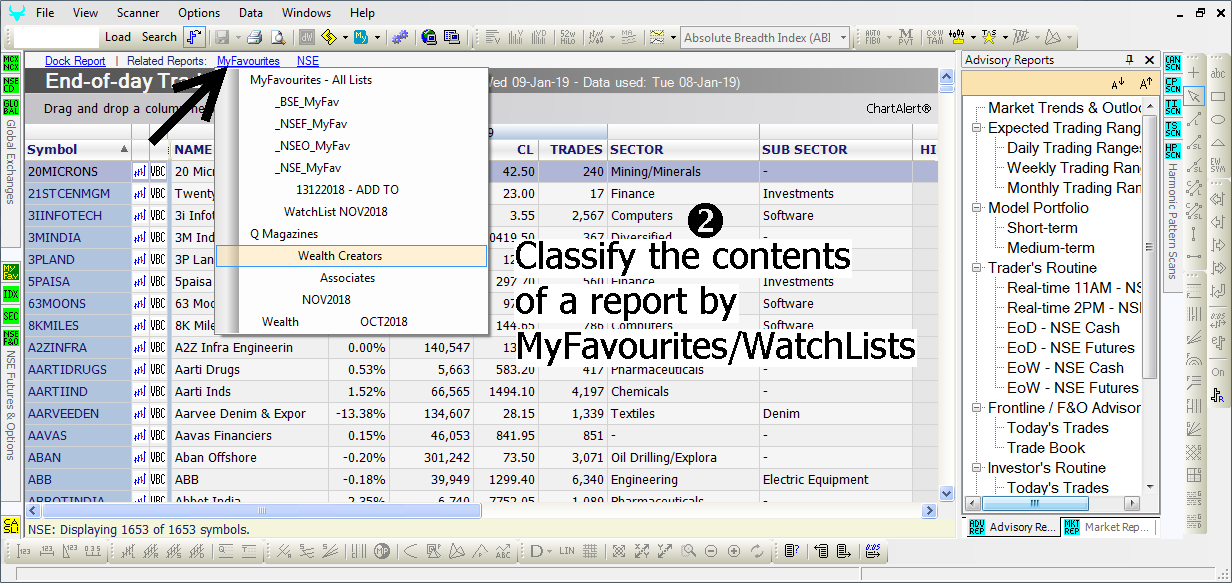Click the NSE related reports link
Image resolution: width=1232 pixels, height=583 pixels.
[307, 61]
